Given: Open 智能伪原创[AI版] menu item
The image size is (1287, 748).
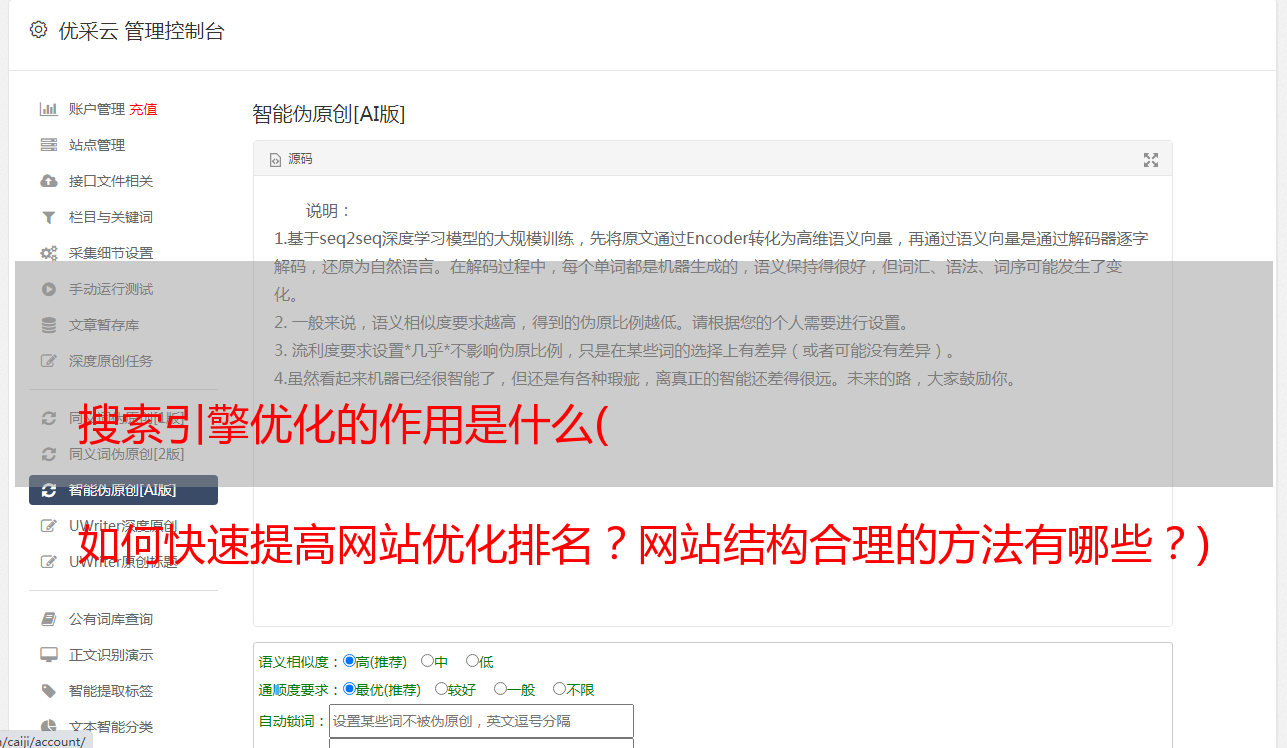Looking at the screenshot, I should [x=123, y=490].
